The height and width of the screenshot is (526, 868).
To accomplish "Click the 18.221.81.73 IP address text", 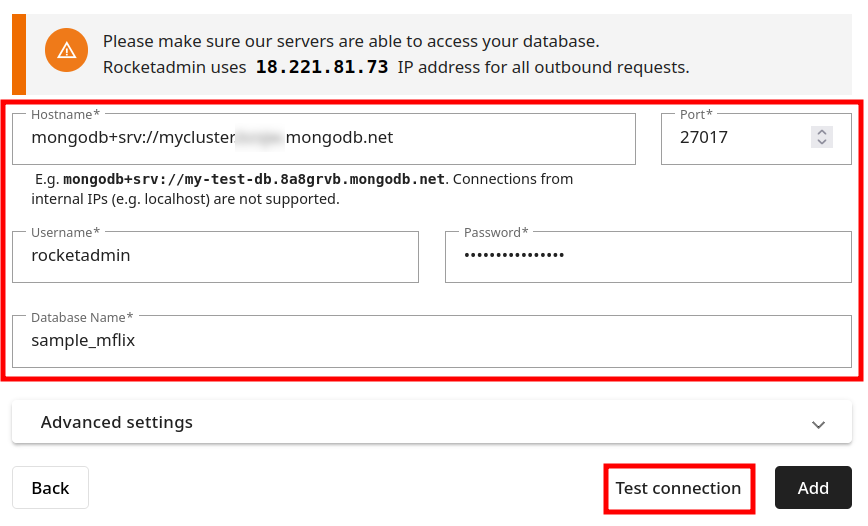I will click(x=321, y=68).
